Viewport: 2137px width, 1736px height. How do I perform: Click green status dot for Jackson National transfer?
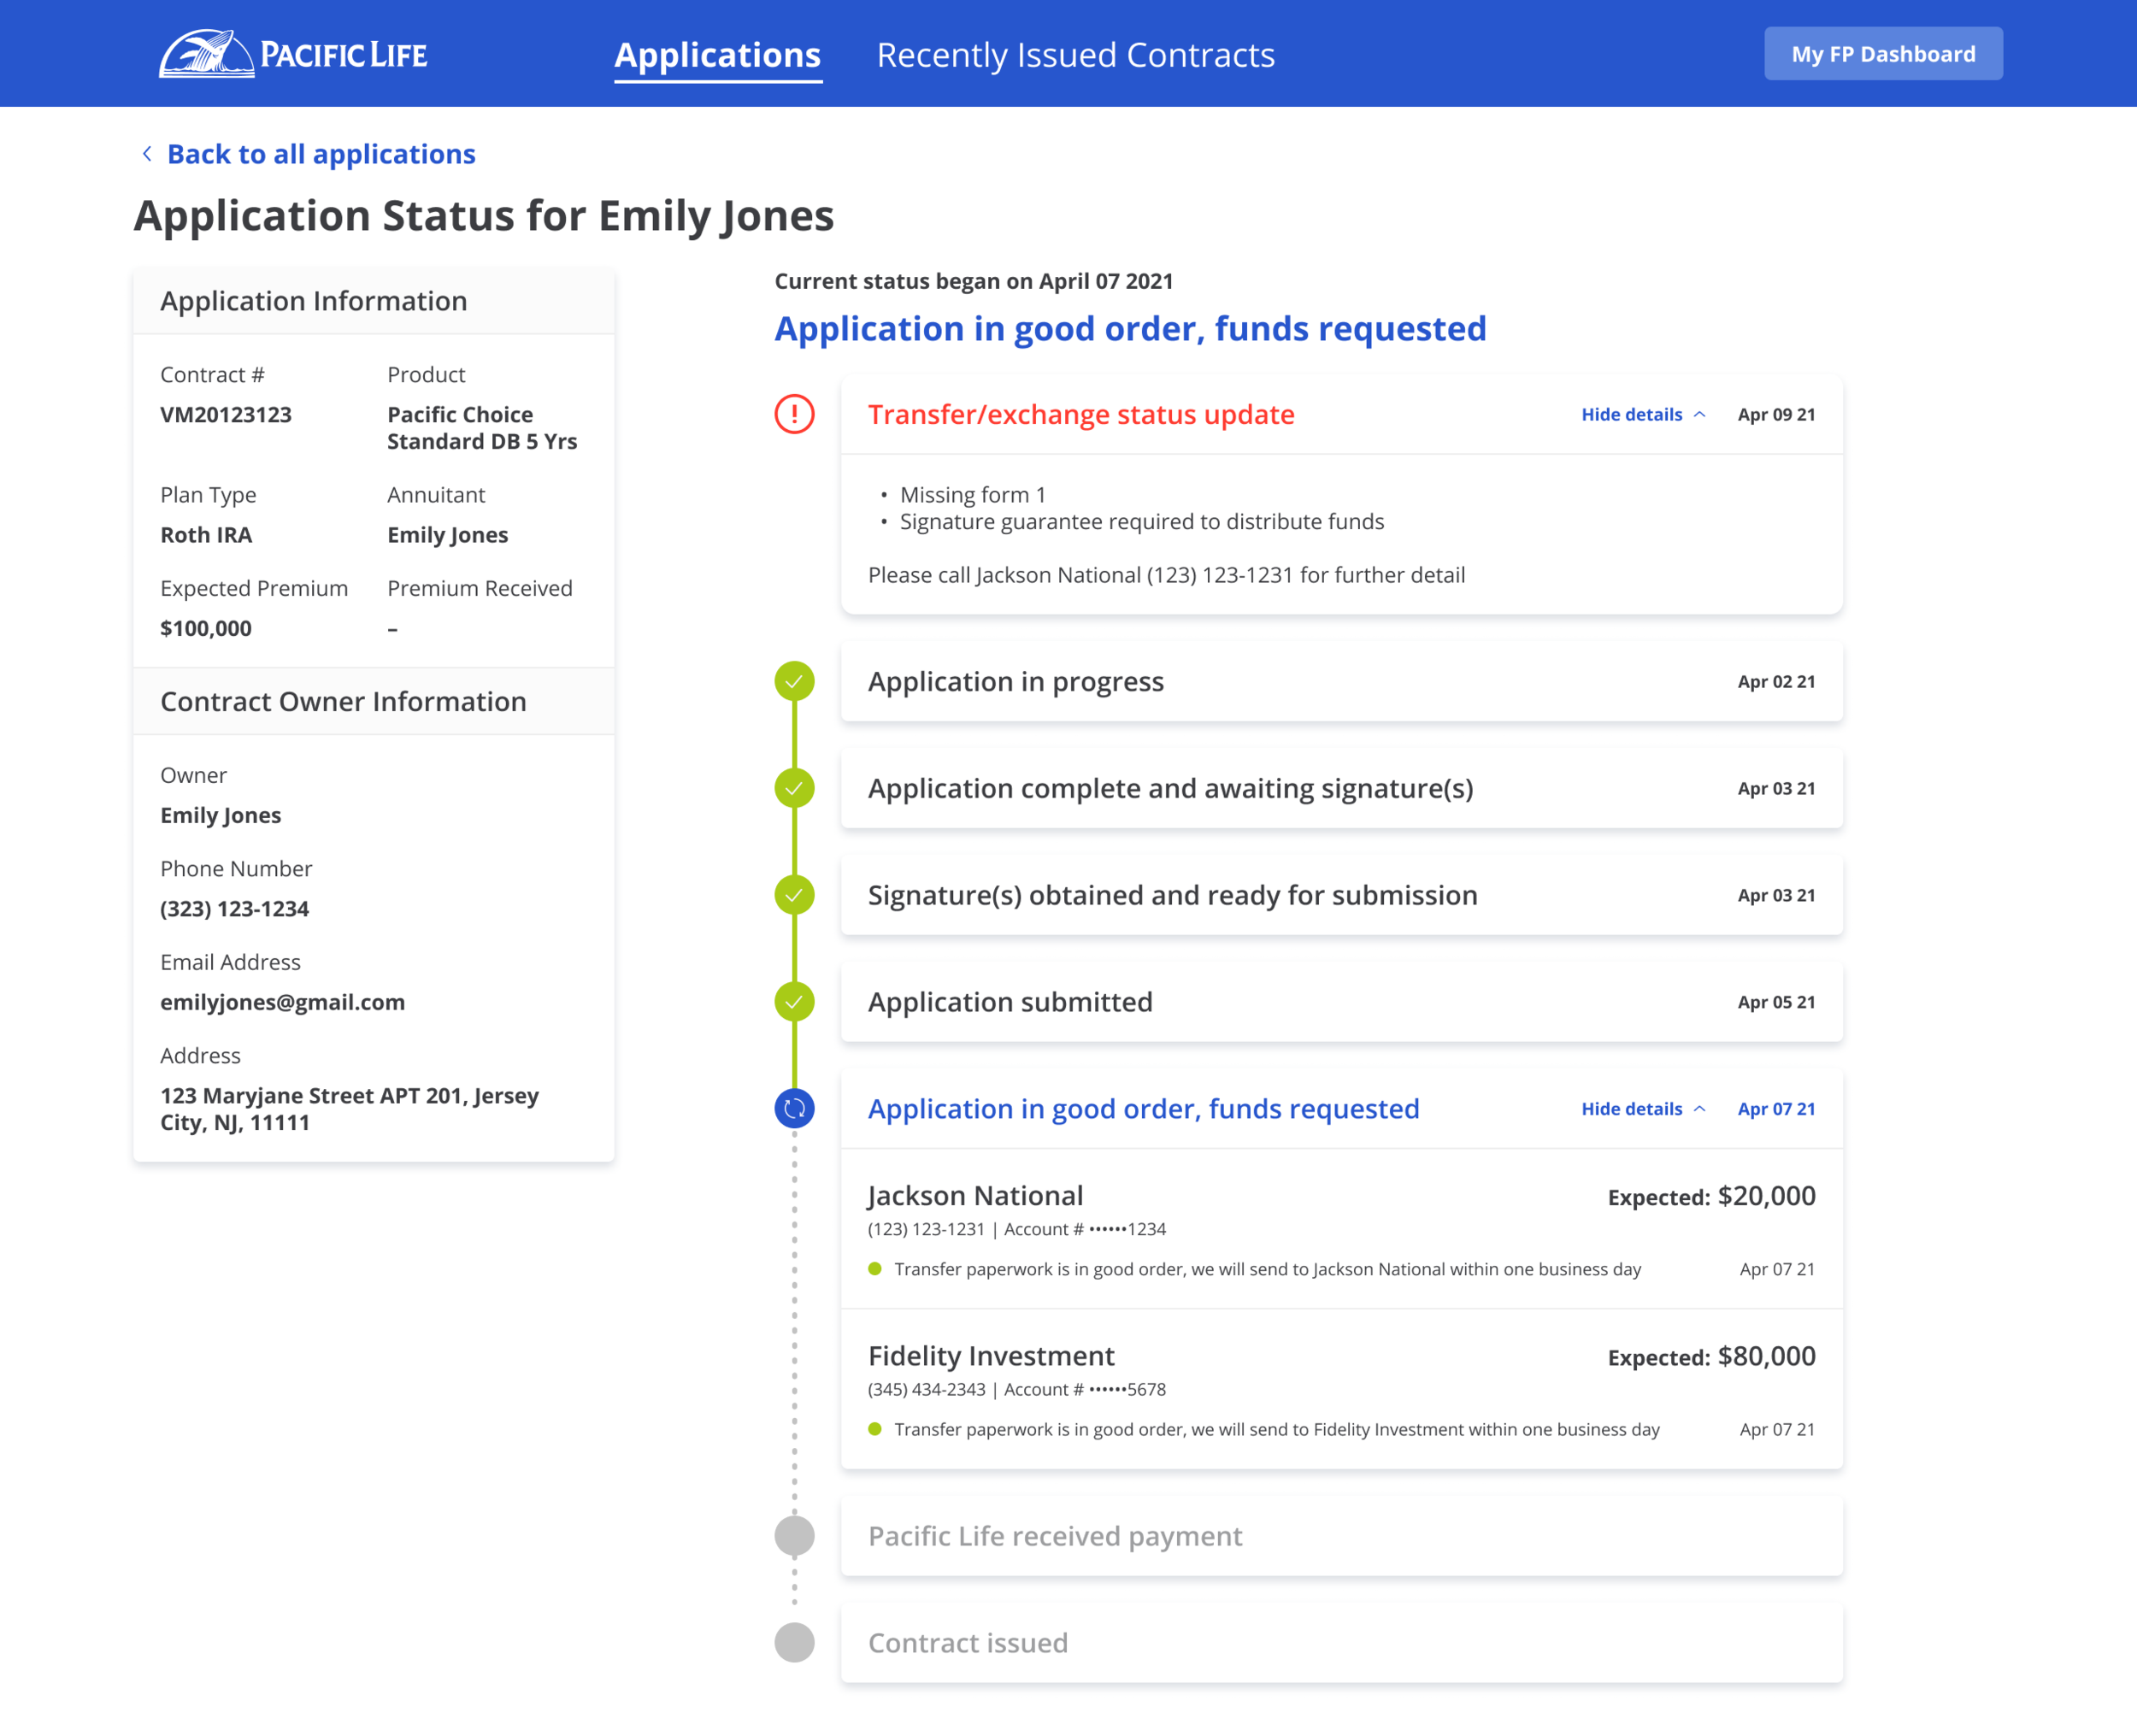(x=875, y=1269)
